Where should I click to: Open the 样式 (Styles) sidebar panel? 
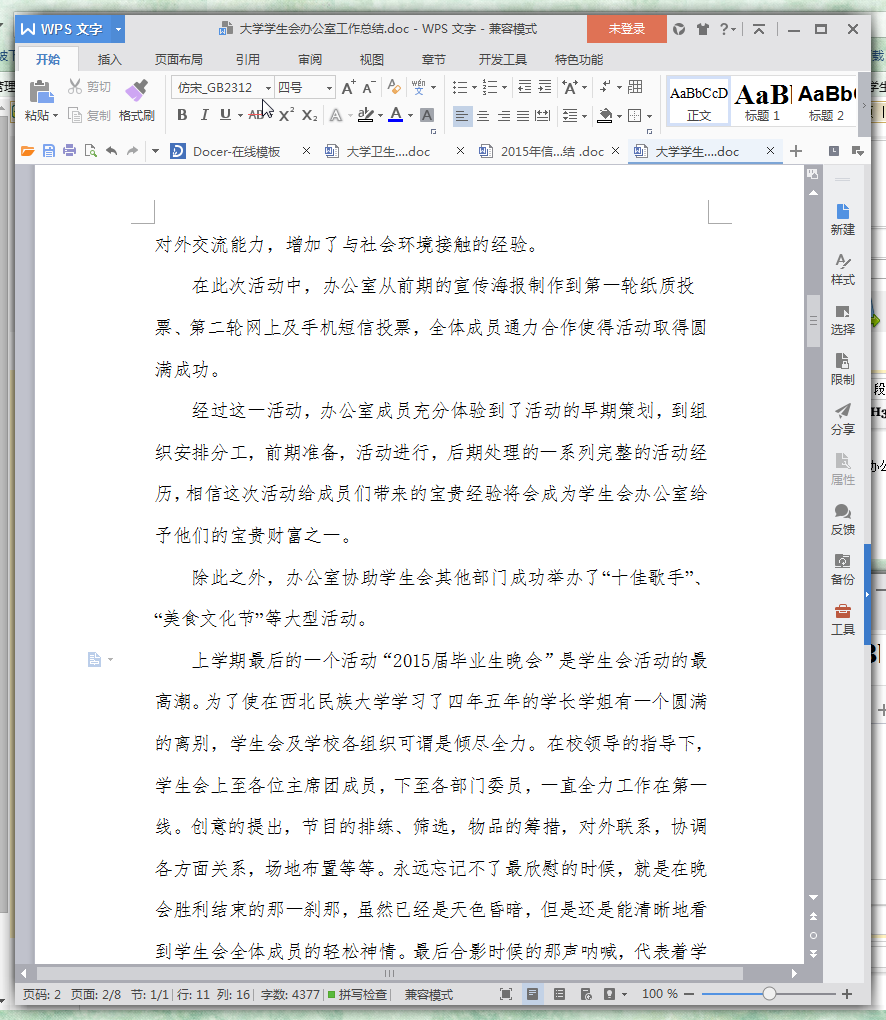pyautogui.click(x=842, y=269)
